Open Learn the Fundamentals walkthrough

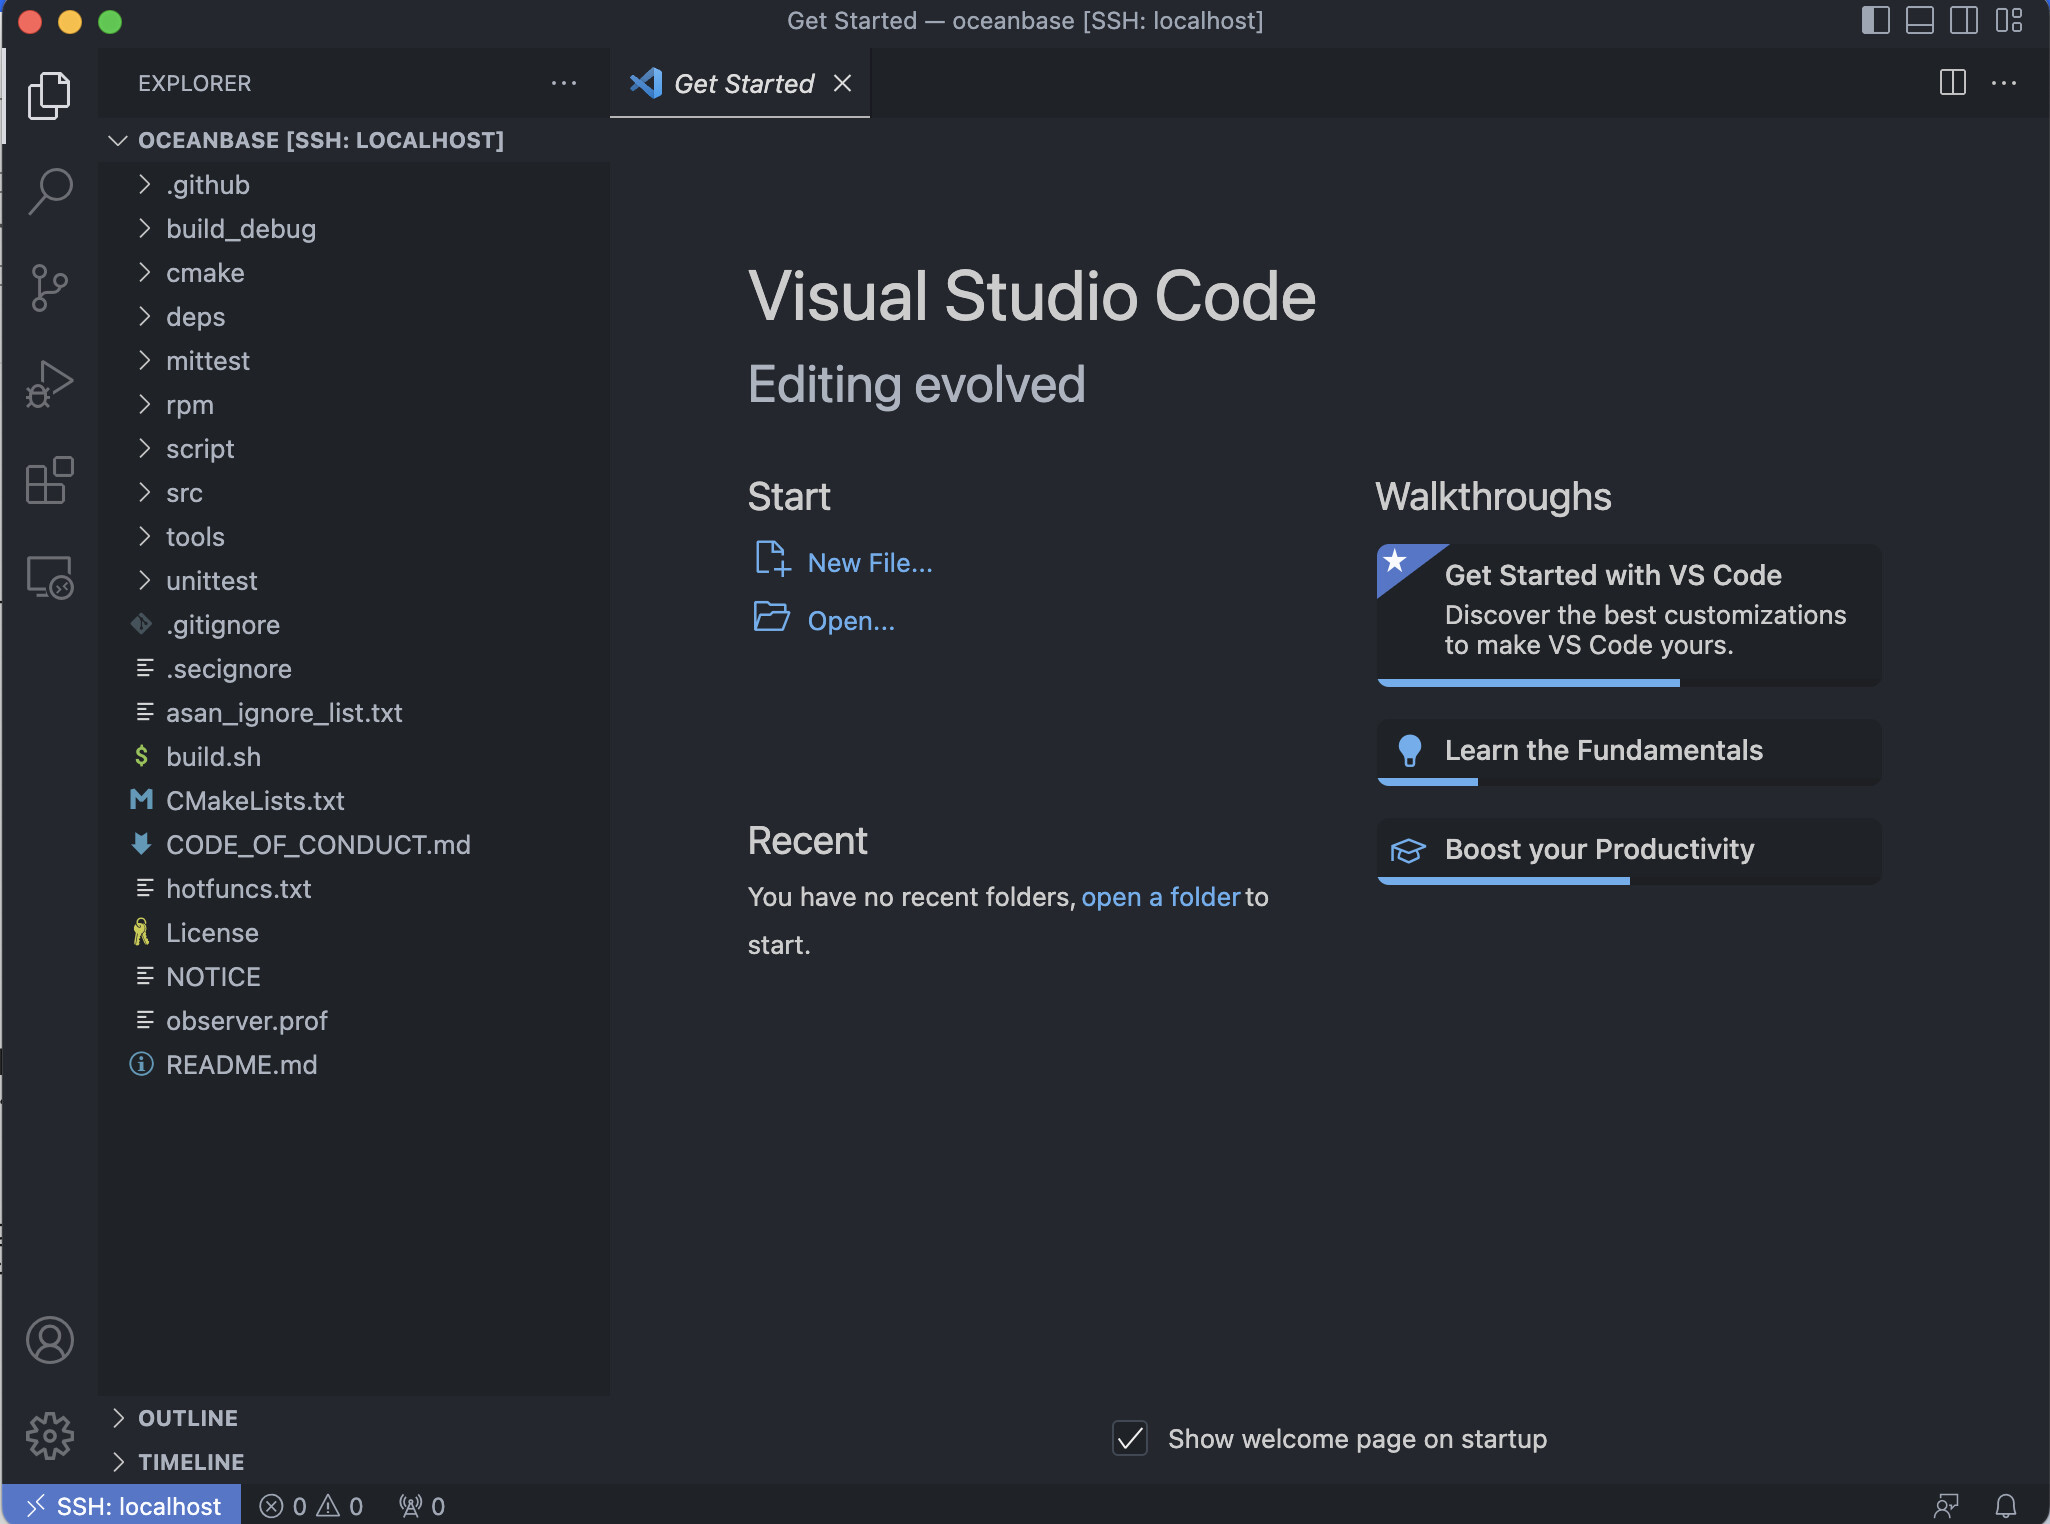click(1629, 752)
